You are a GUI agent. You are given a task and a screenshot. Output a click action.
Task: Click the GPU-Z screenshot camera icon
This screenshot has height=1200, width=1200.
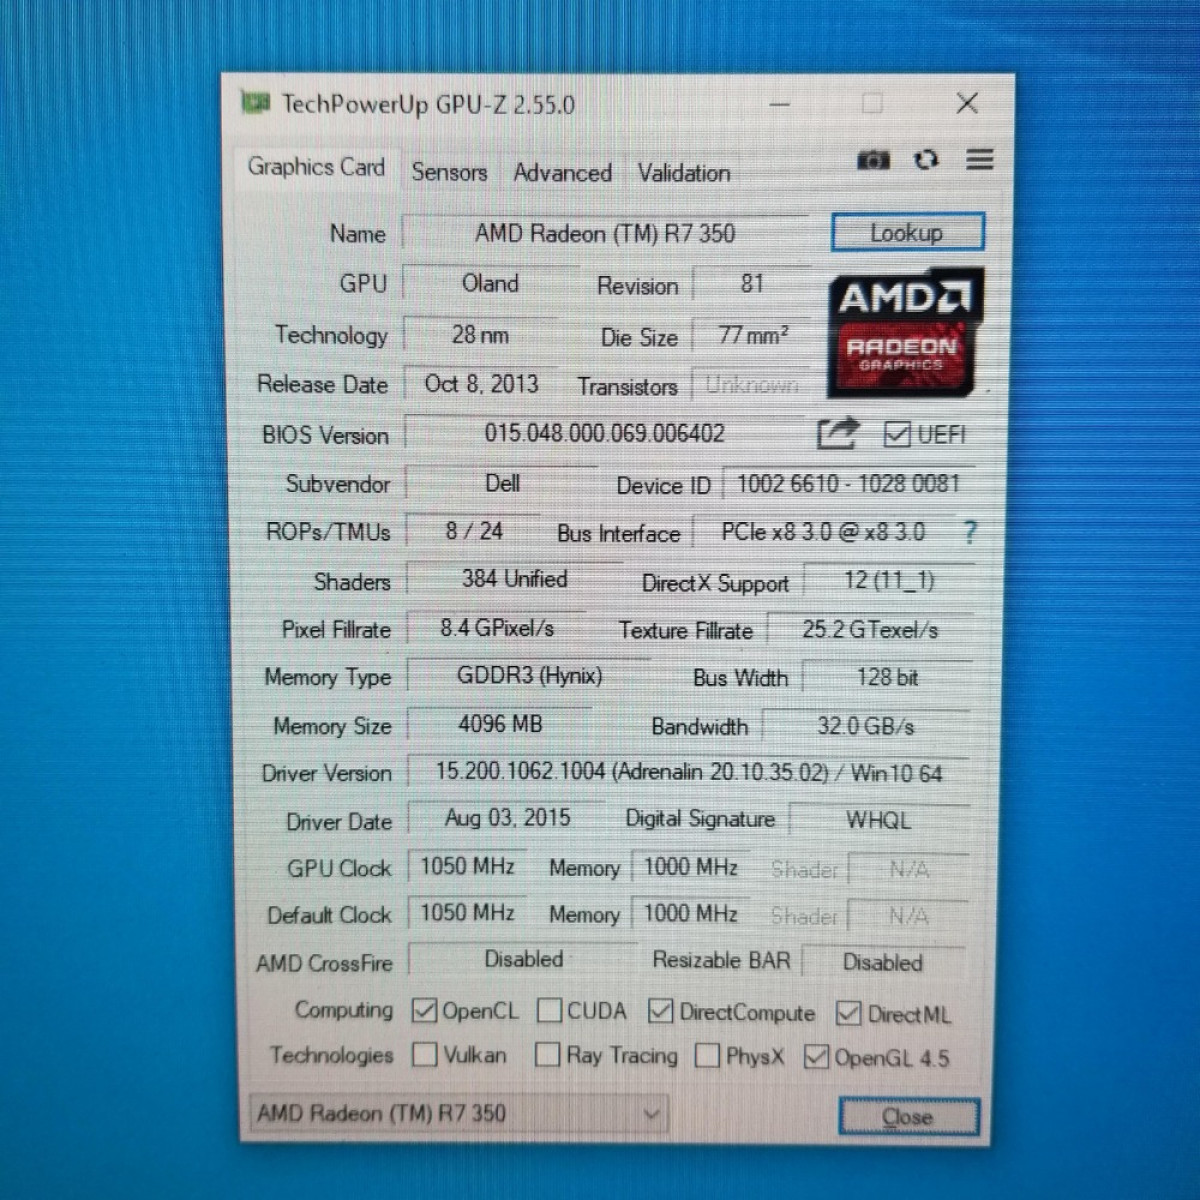[x=873, y=160]
